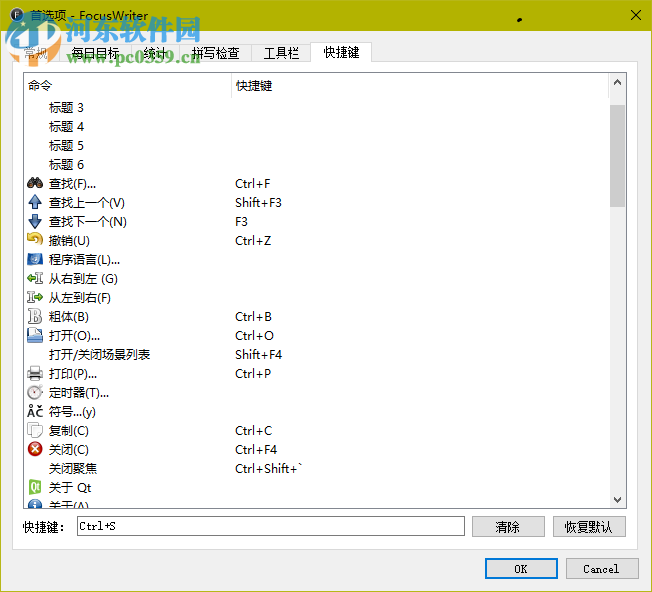This screenshot has height=592, width=652.
Task: Select the 关闭(C) command text
Action: (69, 449)
